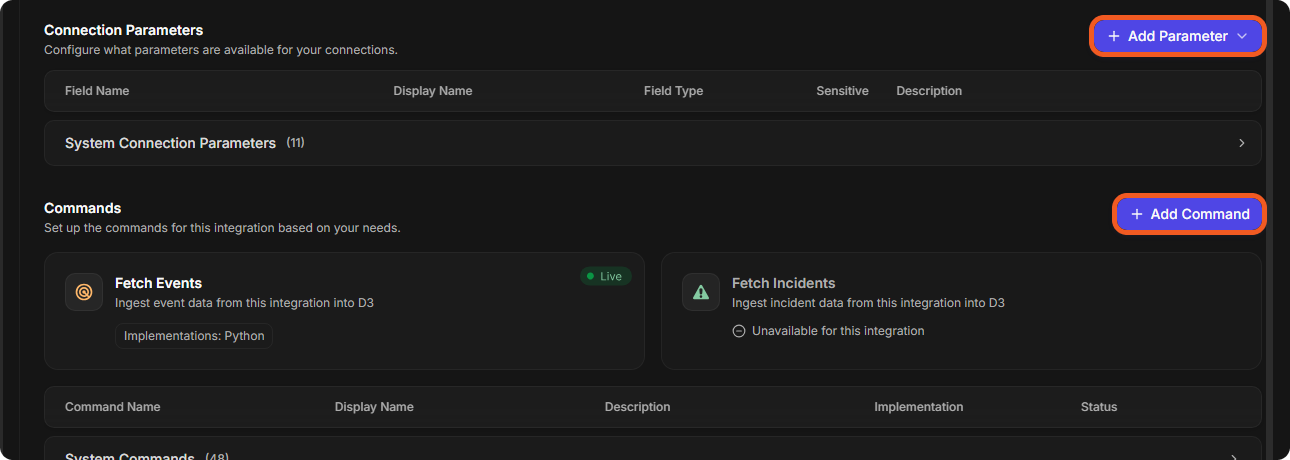Click the commands Display Name column header
The height and width of the screenshot is (460, 1290).
click(374, 407)
